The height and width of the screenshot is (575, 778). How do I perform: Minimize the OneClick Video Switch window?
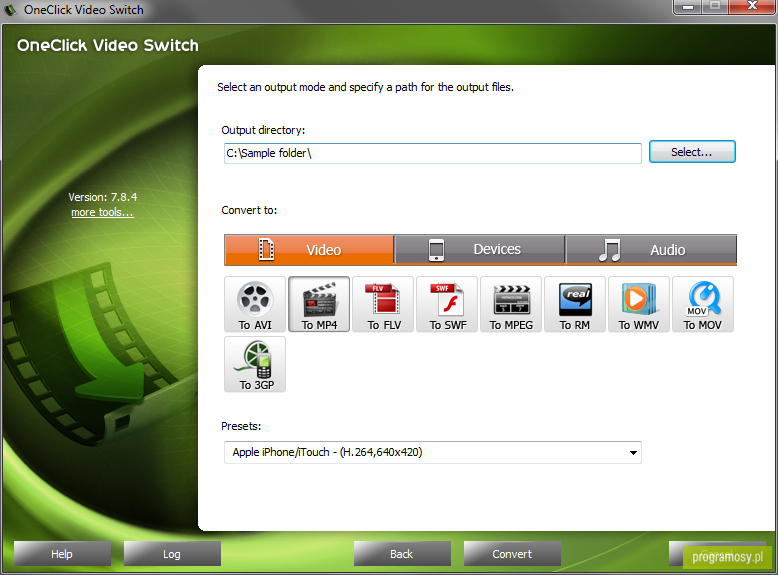click(688, 6)
